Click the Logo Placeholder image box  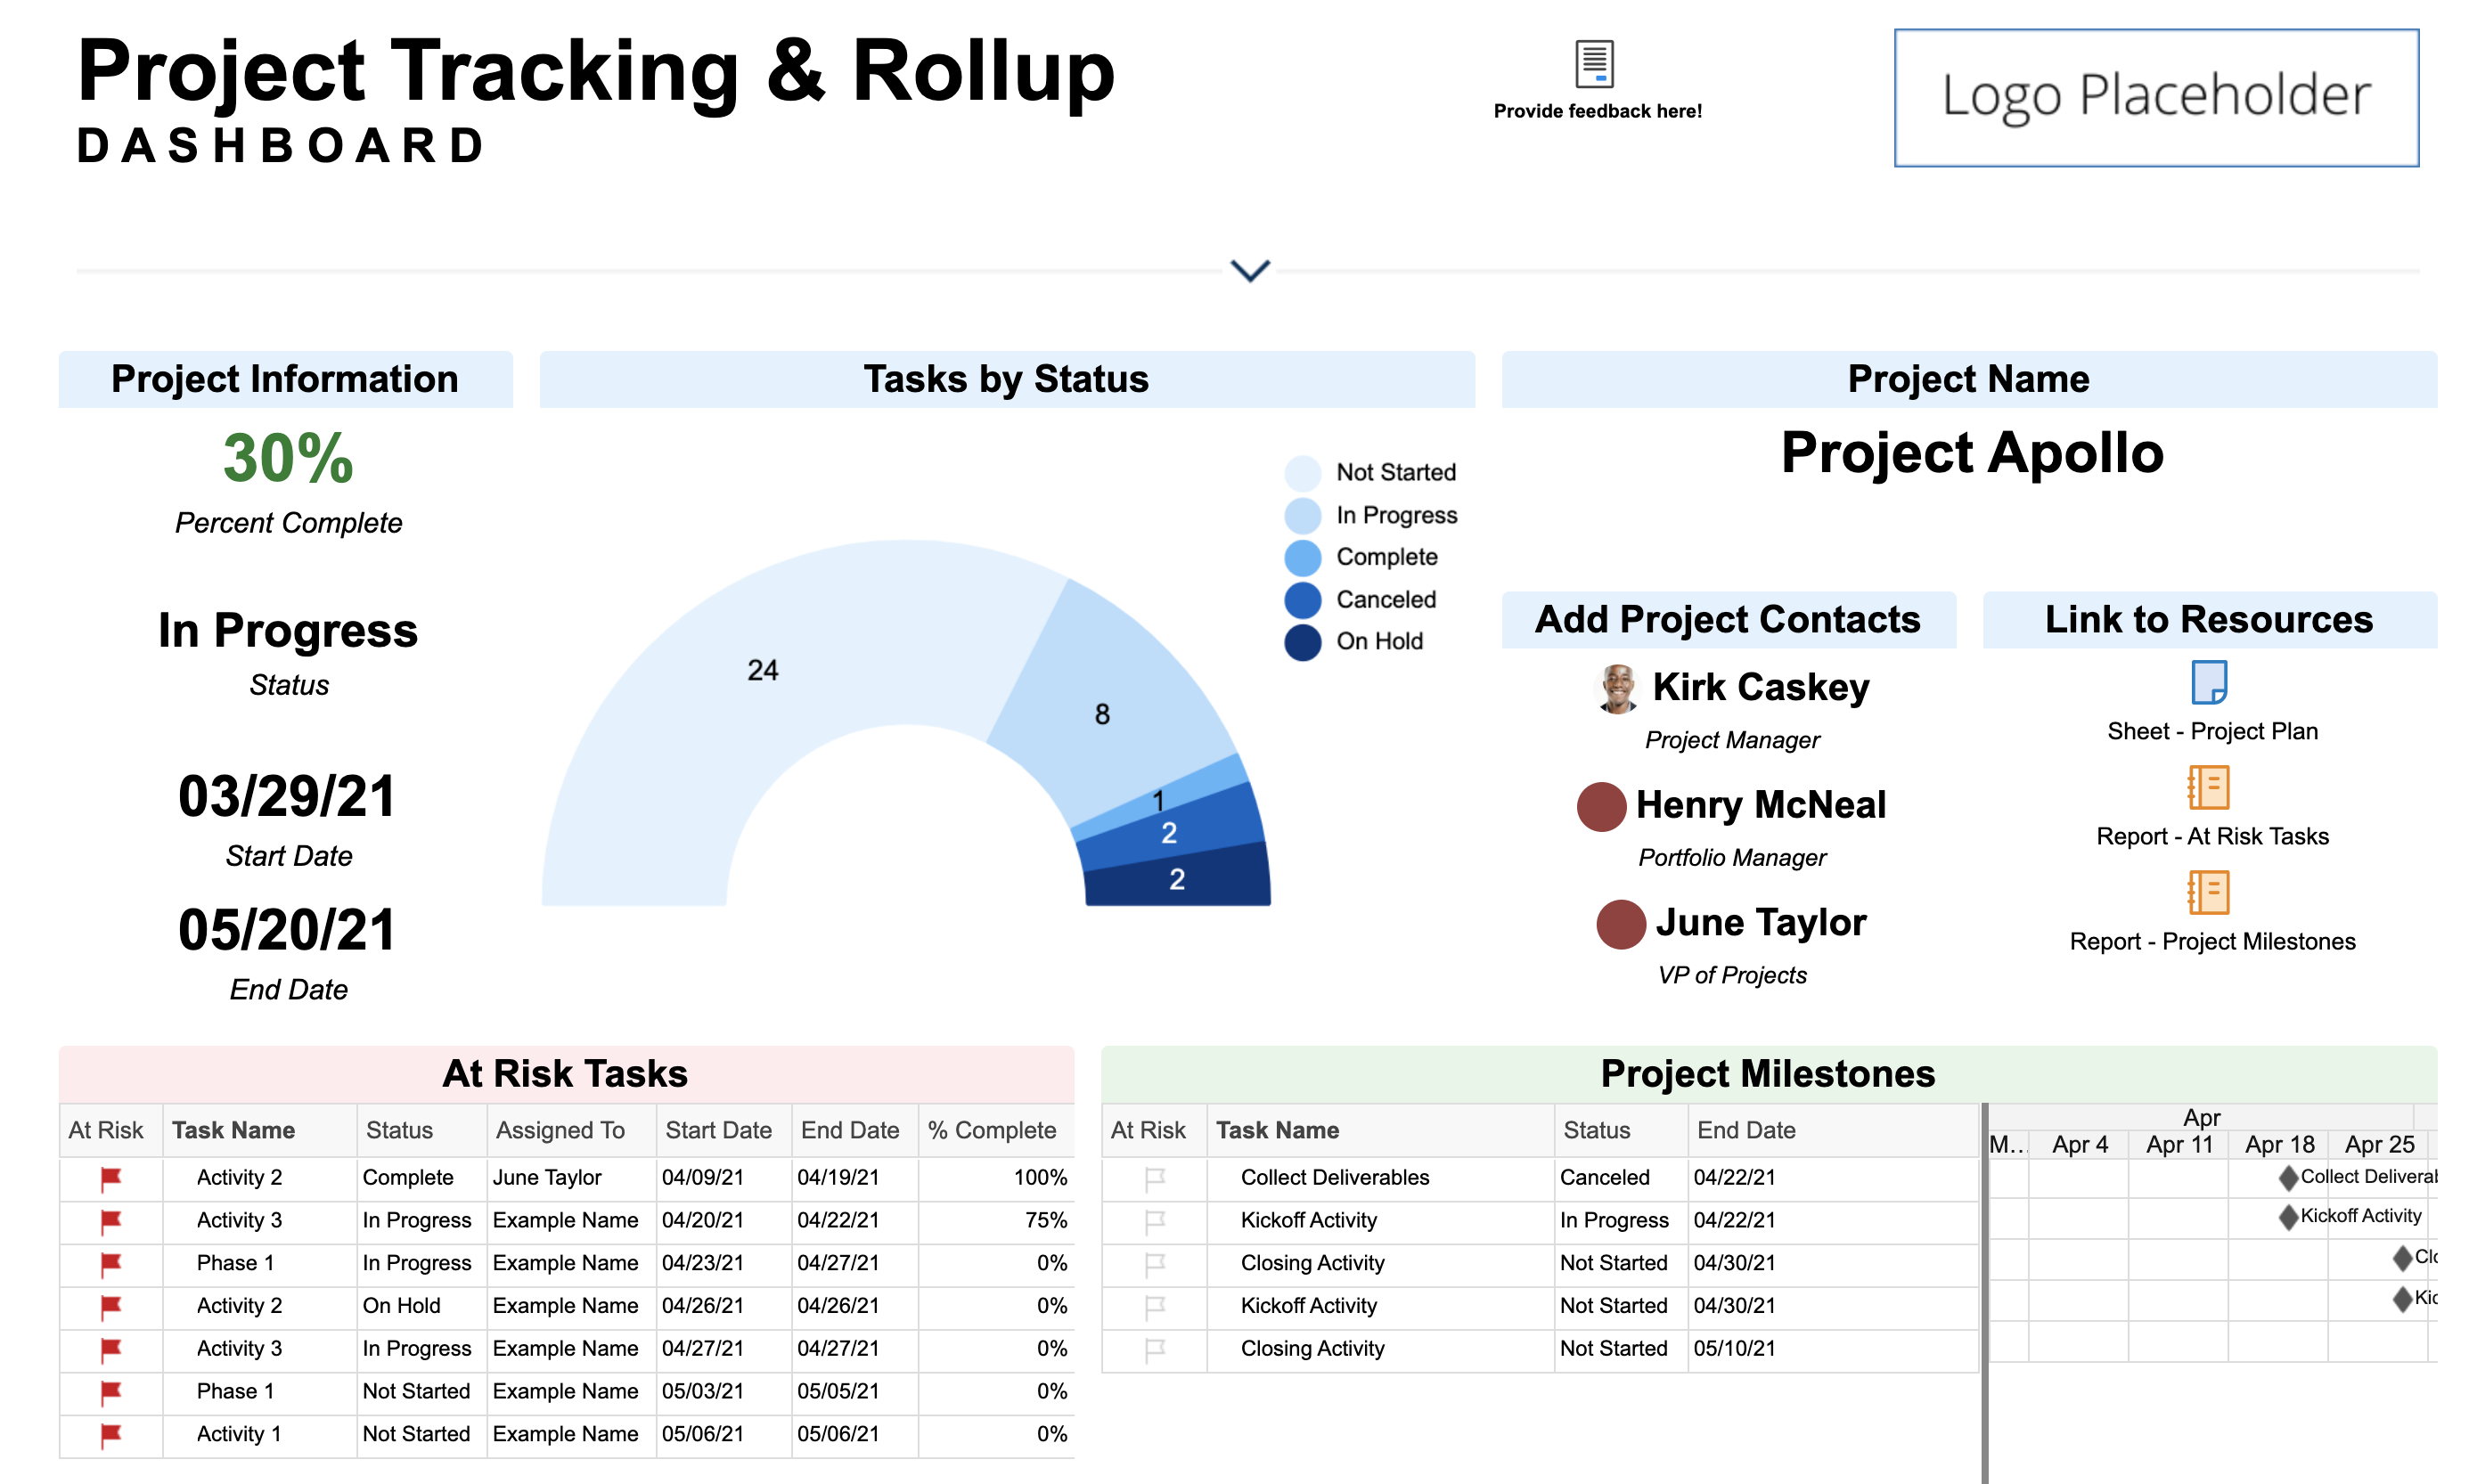(x=2155, y=97)
